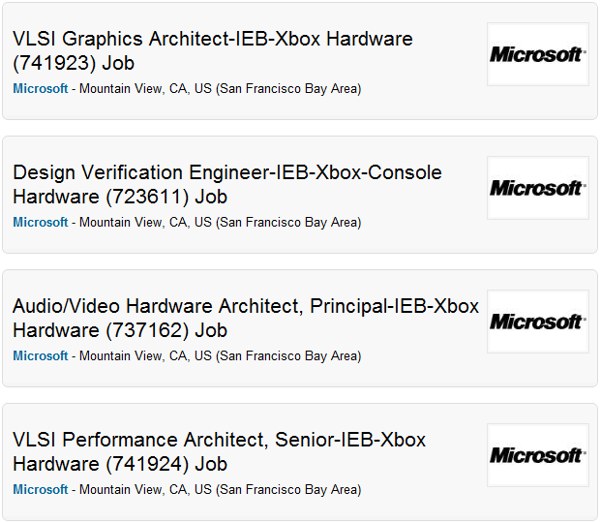600x523 pixels.
Task: Click Microsoft logo beside Design Verification Engineer job
Action: pos(537,188)
